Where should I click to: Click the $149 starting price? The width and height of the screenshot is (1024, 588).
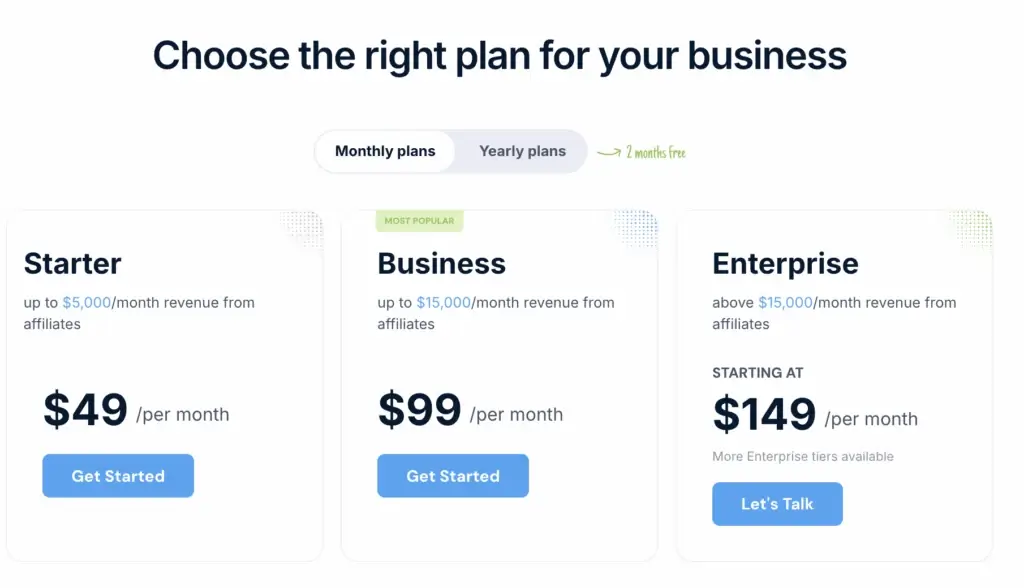tap(765, 414)
